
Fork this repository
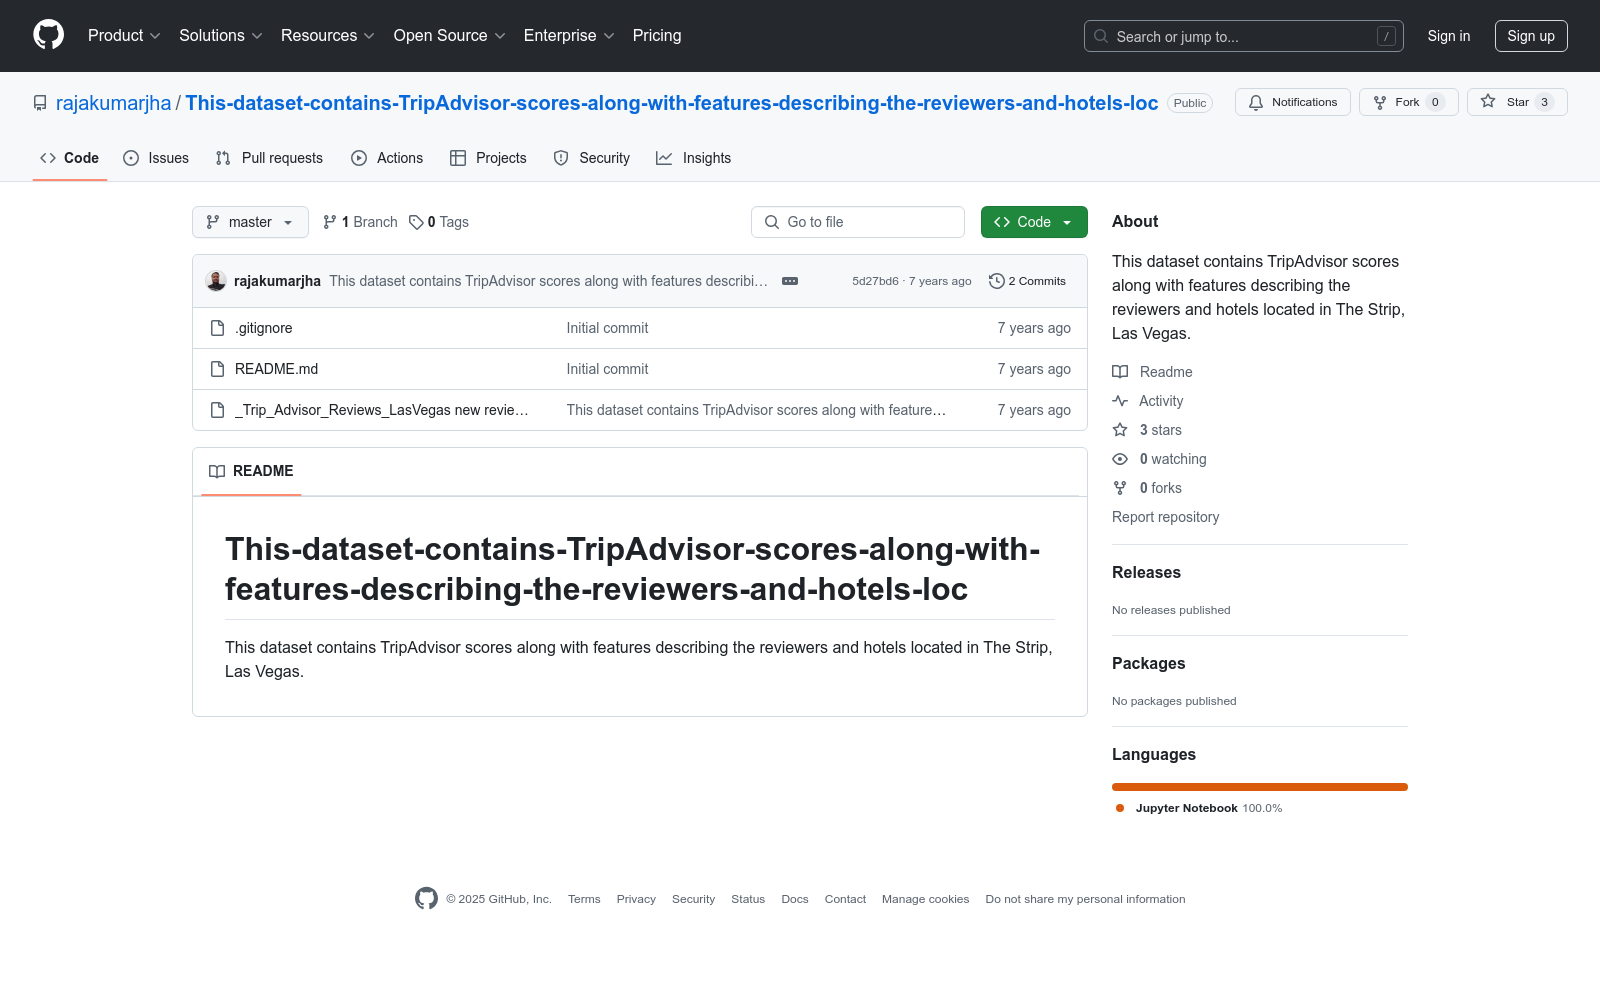click(x=1408, y=102)
